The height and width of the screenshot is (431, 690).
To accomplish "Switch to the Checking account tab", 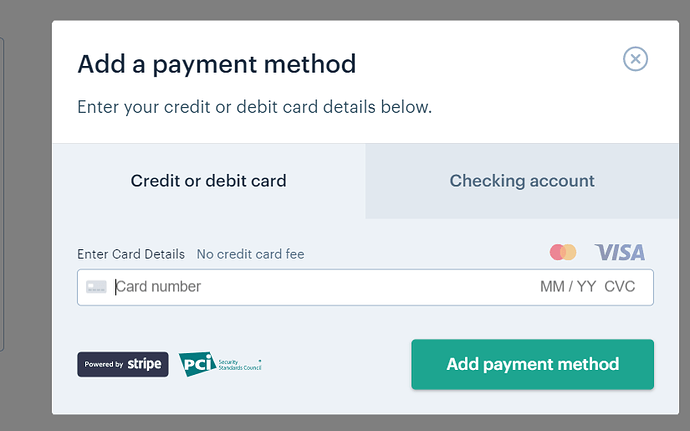I will click(x=522, y=181).
